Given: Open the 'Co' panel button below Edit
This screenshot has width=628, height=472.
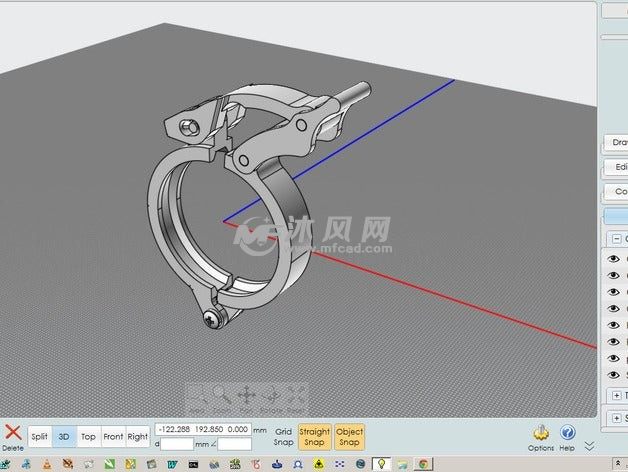Looking at the screenshot, I should pos(616,192).
